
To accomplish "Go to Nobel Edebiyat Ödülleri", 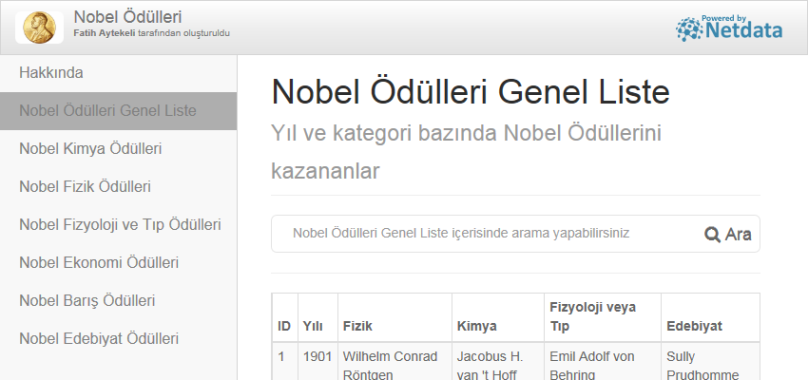I will click(x=119, y=339).
